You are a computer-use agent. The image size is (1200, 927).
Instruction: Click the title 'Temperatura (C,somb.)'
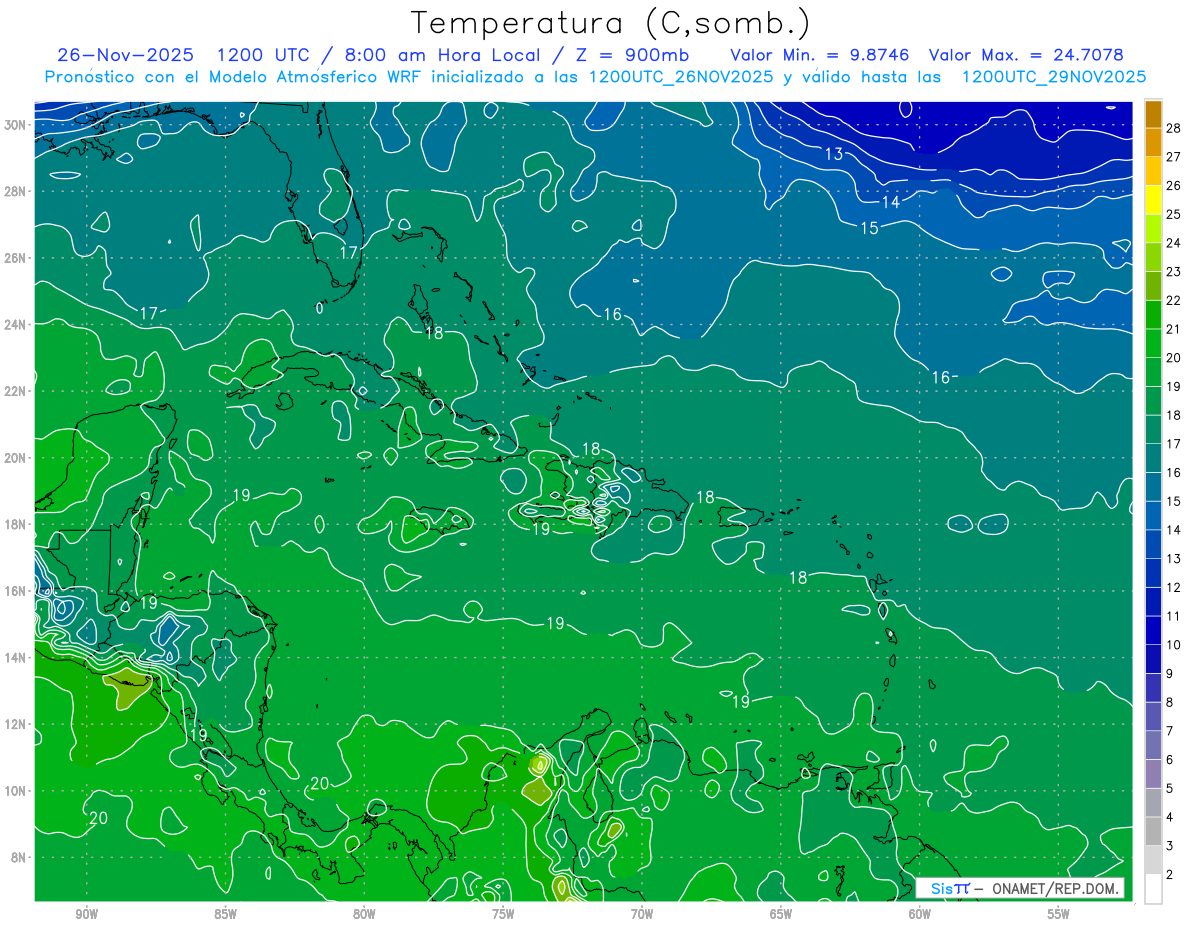611,24
